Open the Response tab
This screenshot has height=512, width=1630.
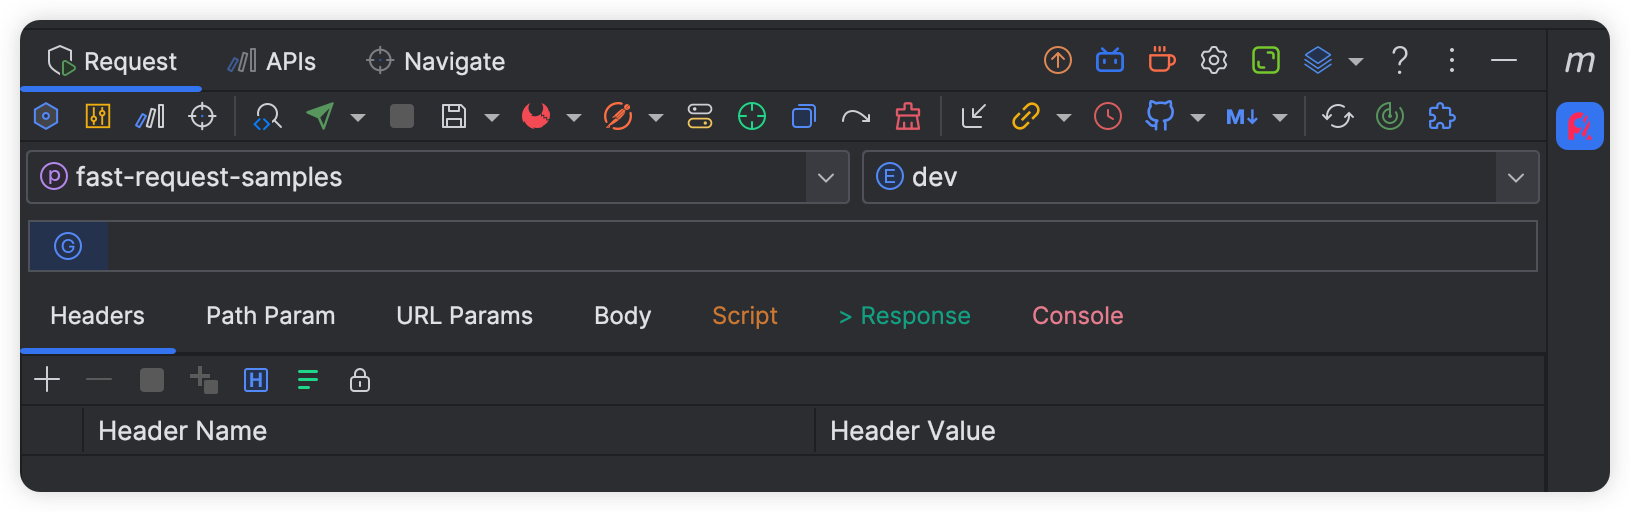(905, 316)
